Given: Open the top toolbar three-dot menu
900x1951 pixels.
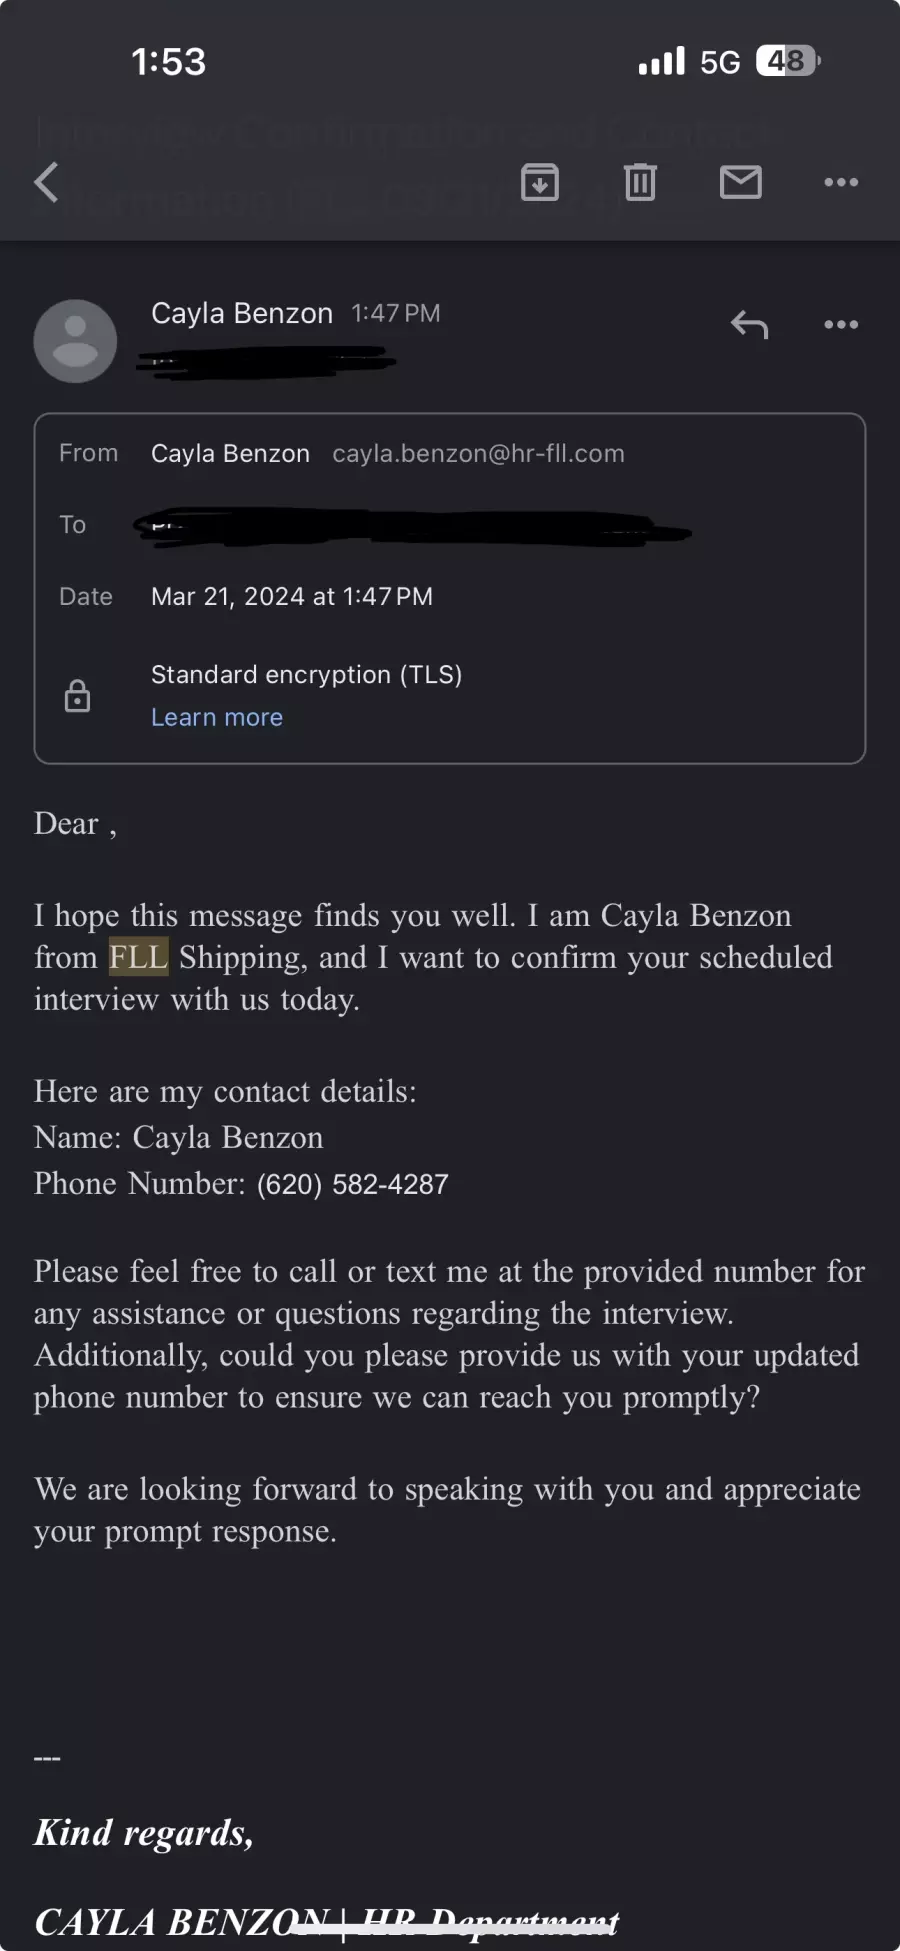Looking at the screenshot, I should pyautogui.click(x=841, y=182).
